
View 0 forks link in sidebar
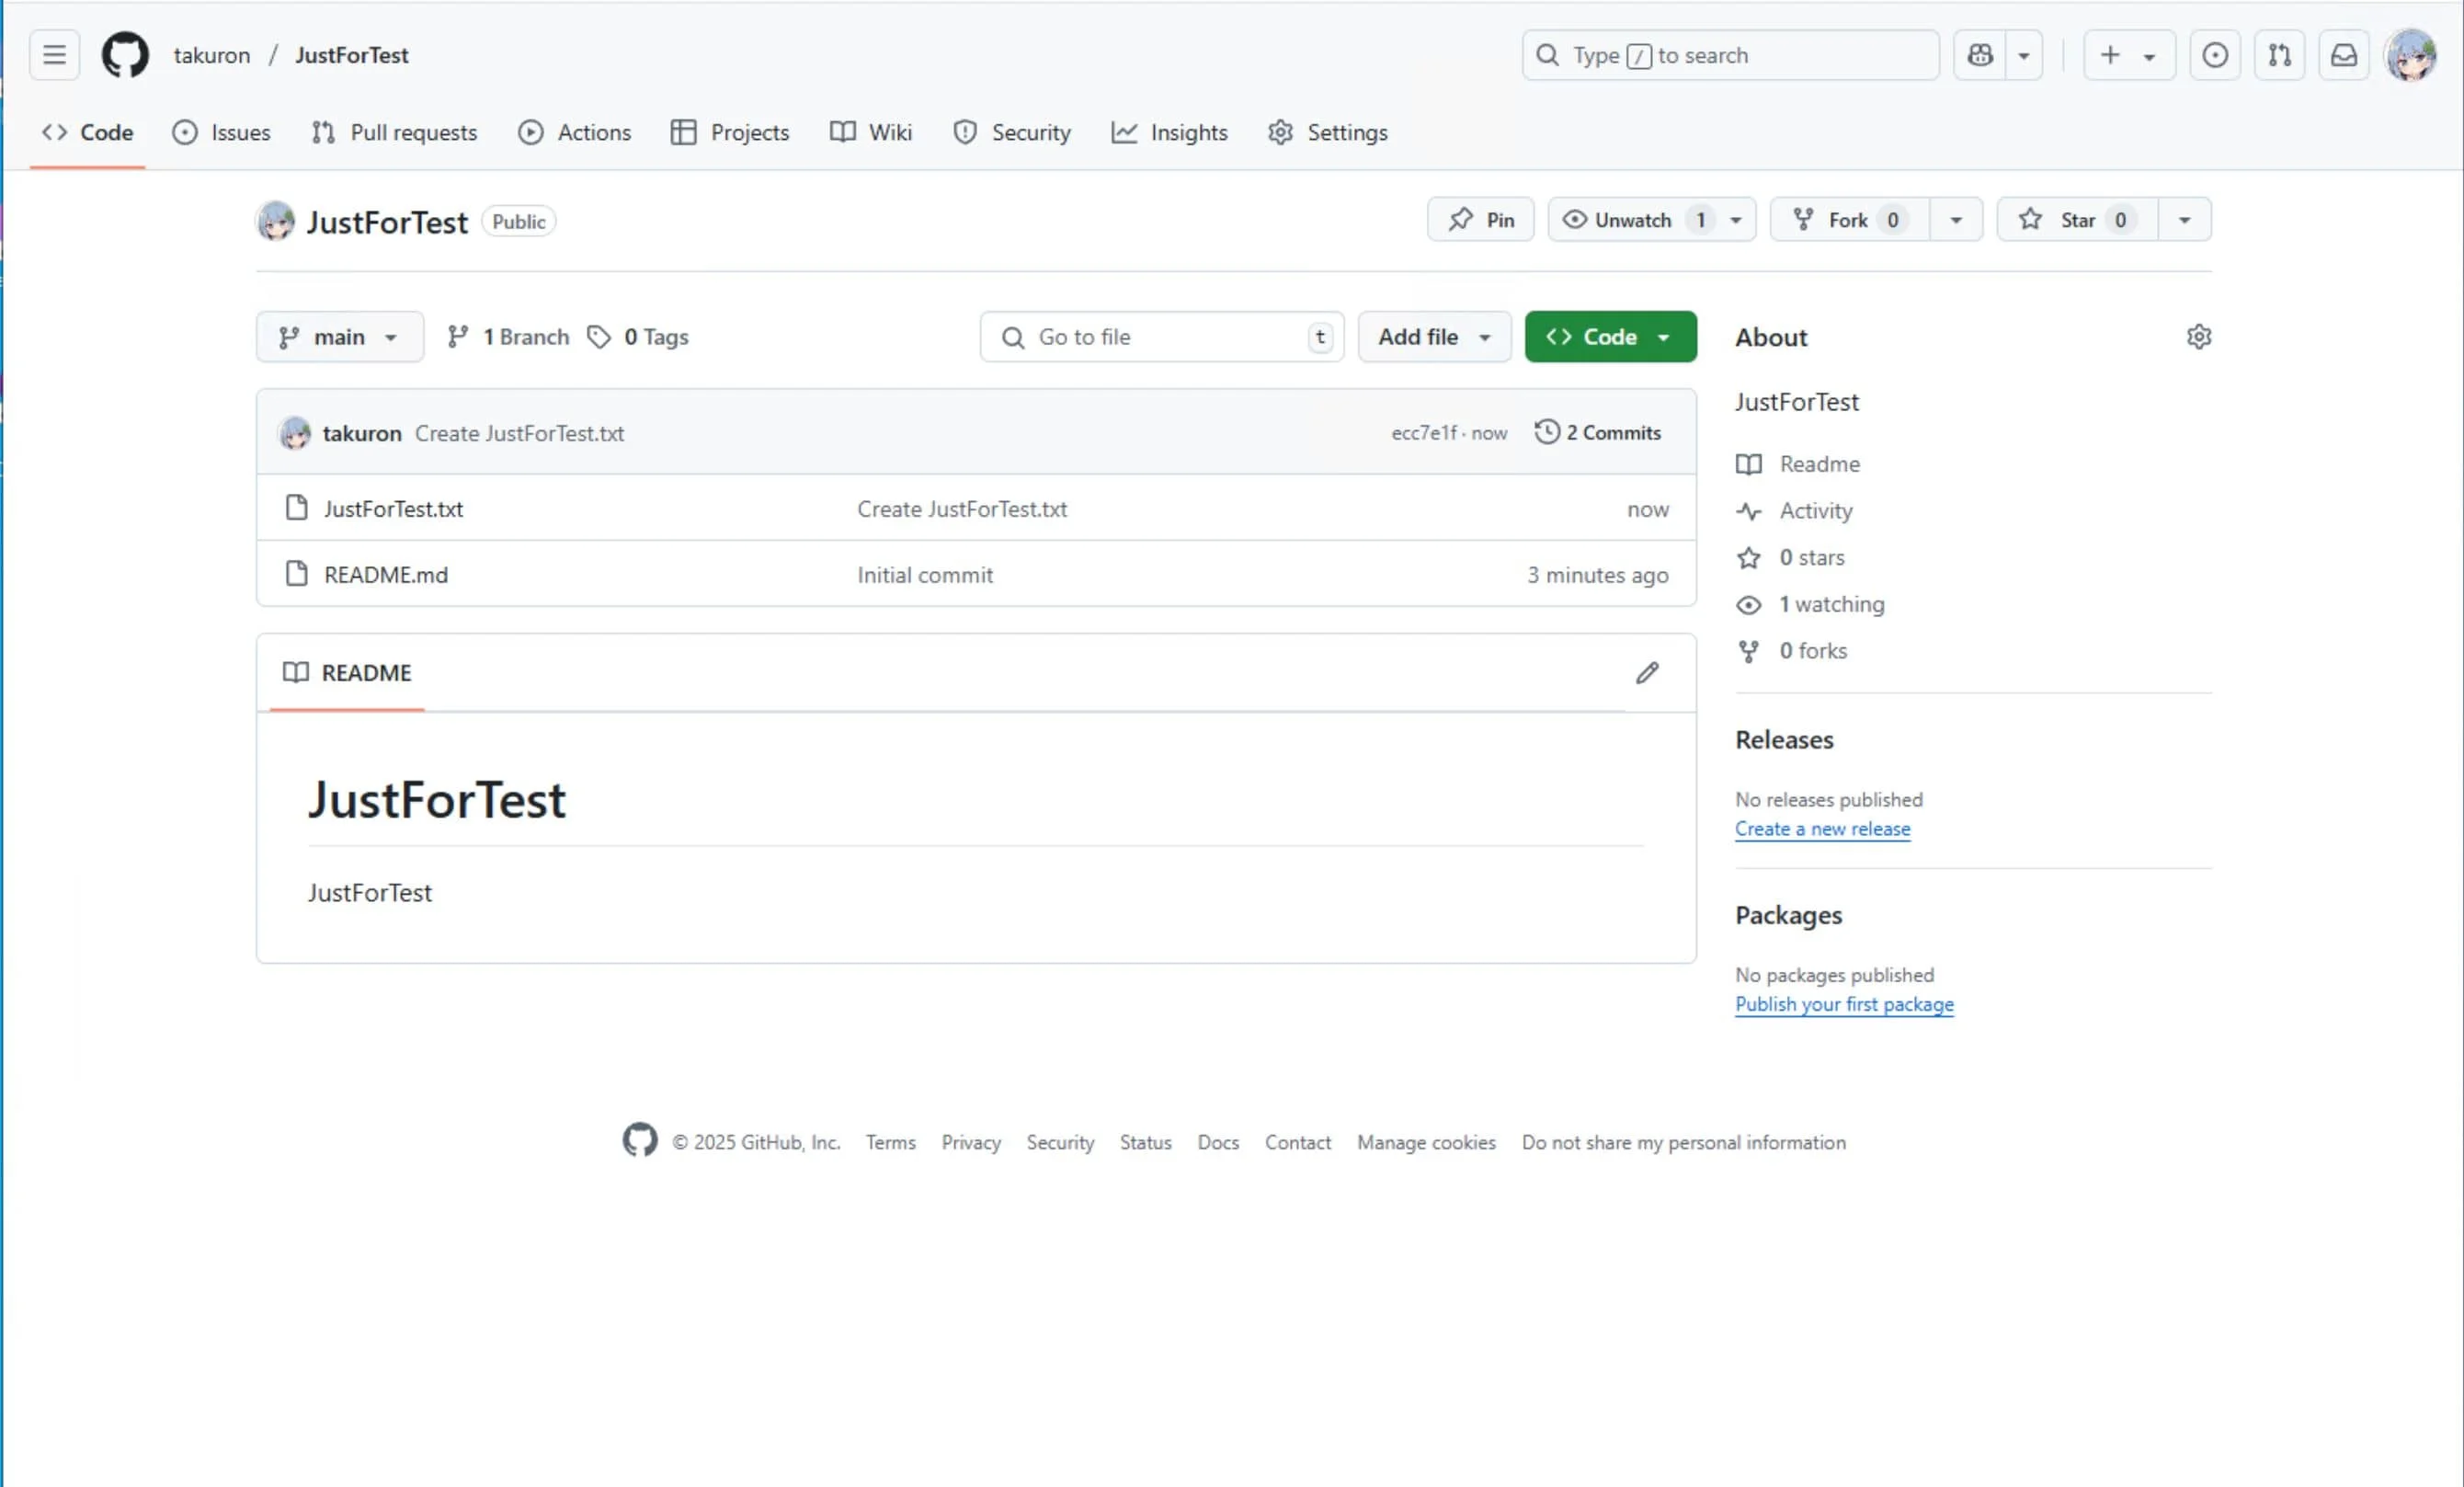click(1792, 651)
